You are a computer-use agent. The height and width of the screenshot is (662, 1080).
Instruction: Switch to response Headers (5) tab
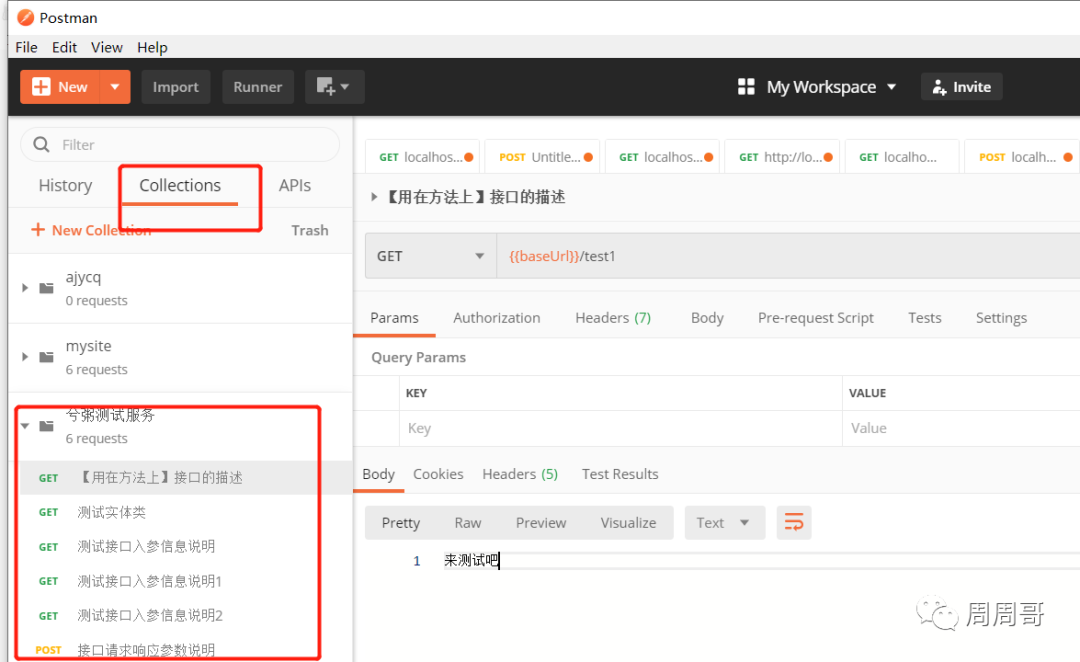tap(520, 474)
